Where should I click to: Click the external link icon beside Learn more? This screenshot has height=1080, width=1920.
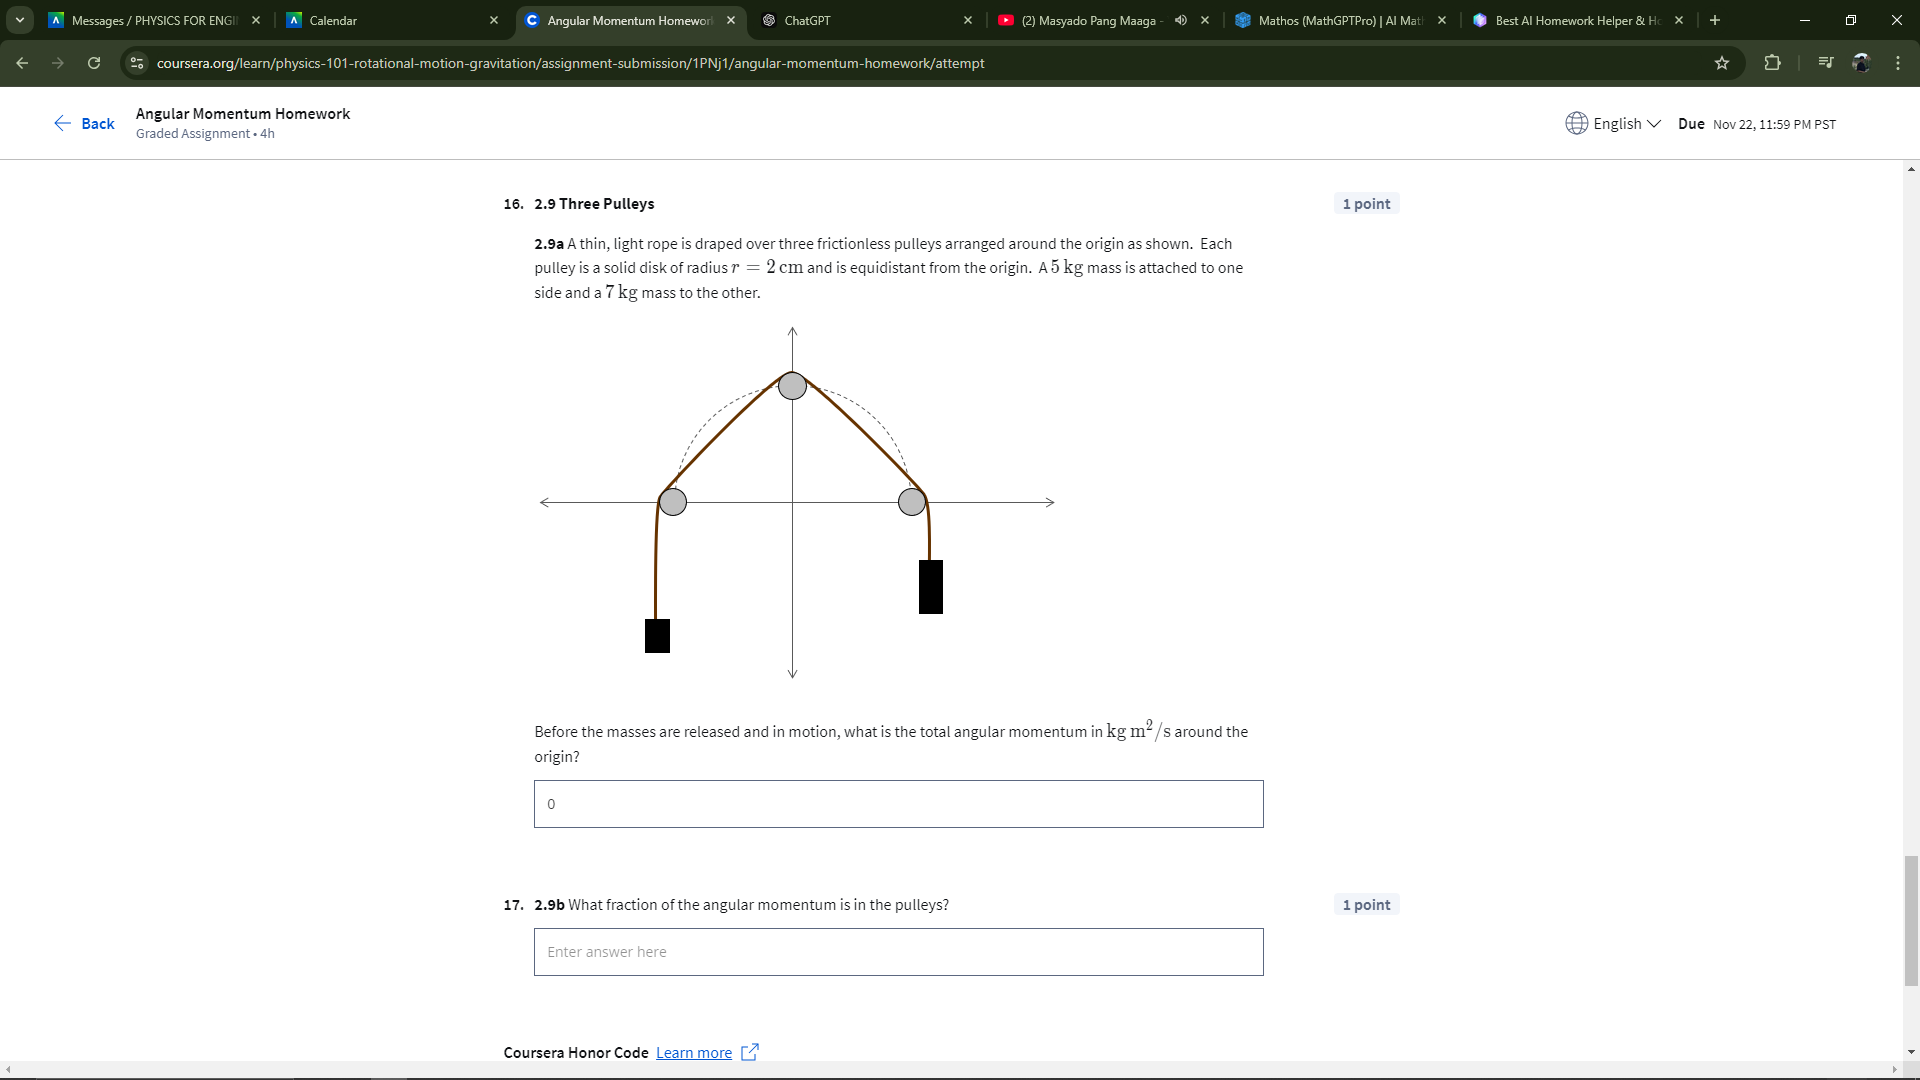coord(750,1052)
